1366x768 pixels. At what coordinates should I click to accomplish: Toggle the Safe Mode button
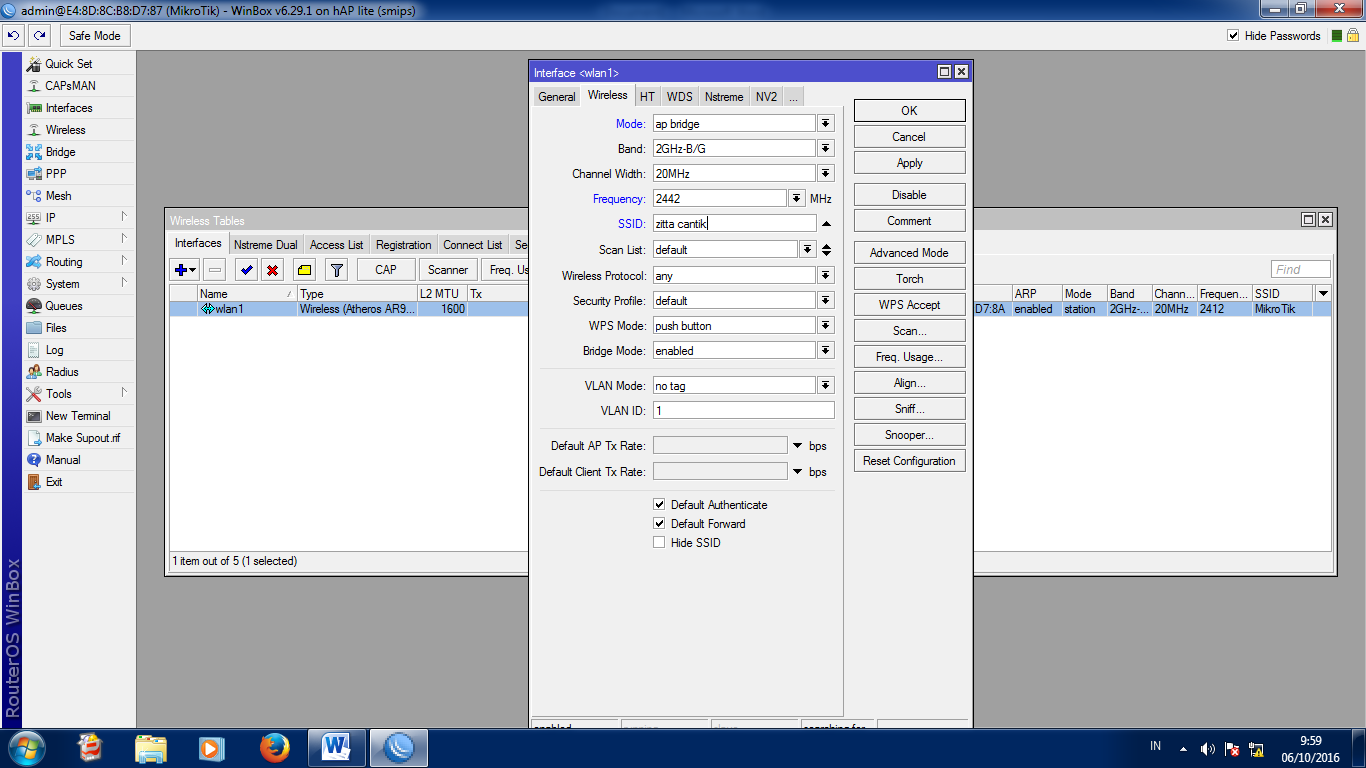95,36
